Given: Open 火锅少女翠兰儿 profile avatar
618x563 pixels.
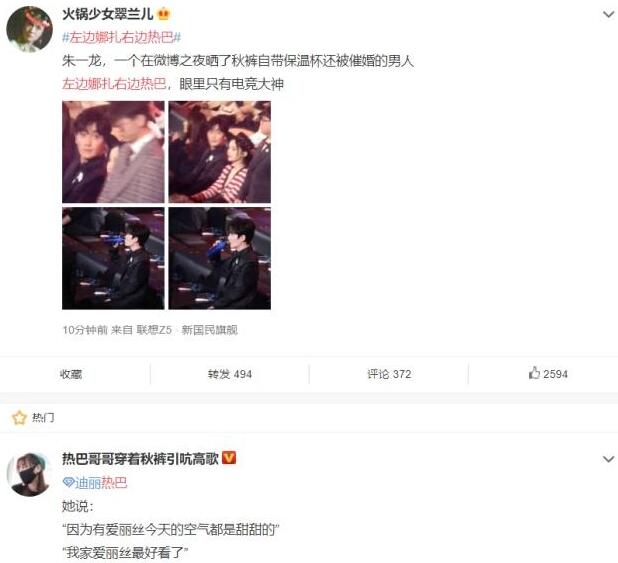Looking at the screenshot, I should coord(29,30).
